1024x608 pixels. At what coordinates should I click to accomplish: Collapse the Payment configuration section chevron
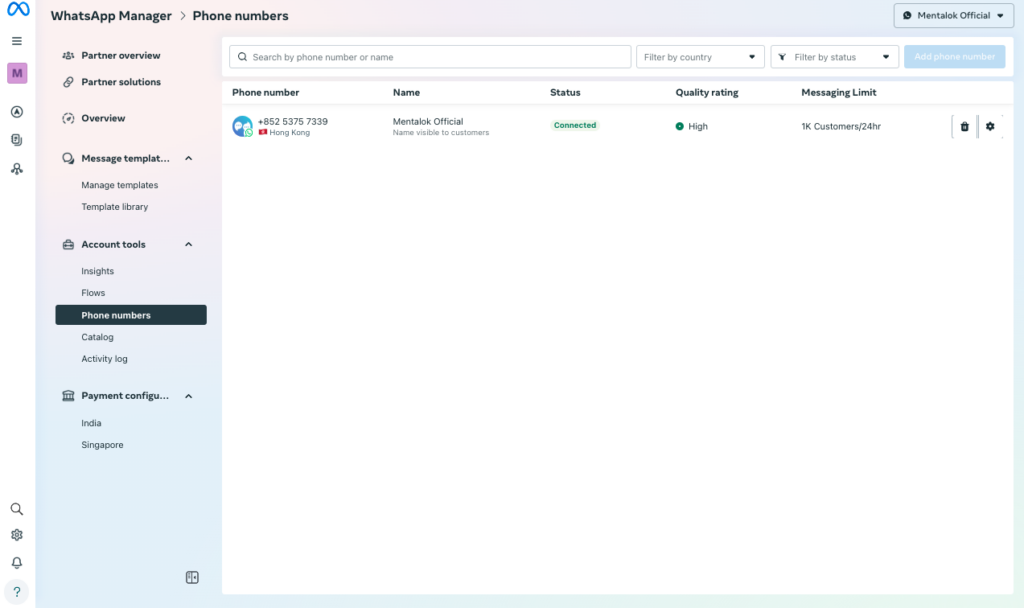coord(189,396)
